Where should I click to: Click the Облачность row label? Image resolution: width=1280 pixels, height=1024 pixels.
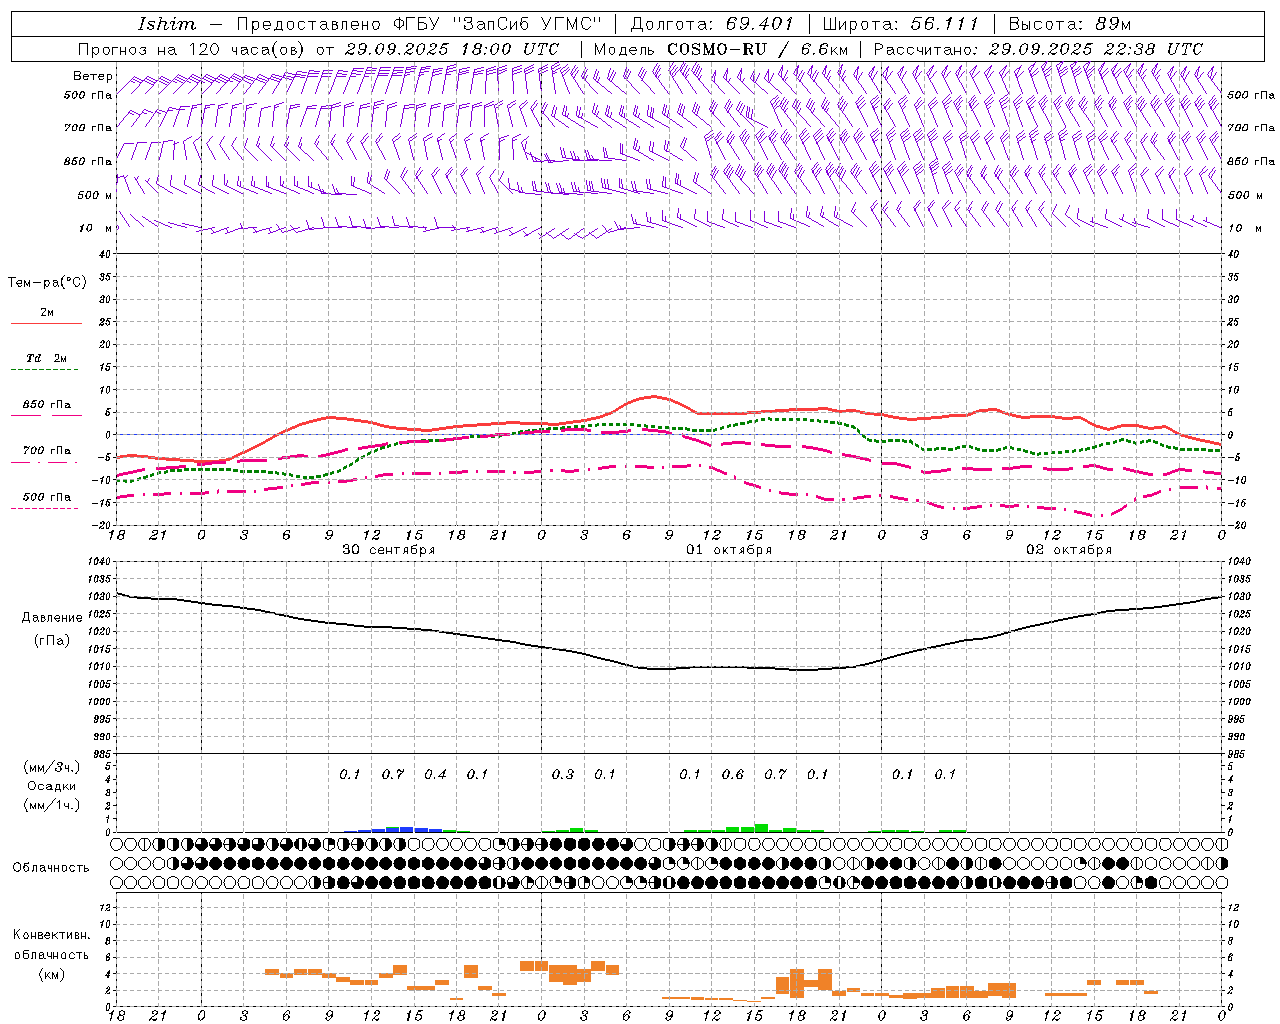[51, 868]
